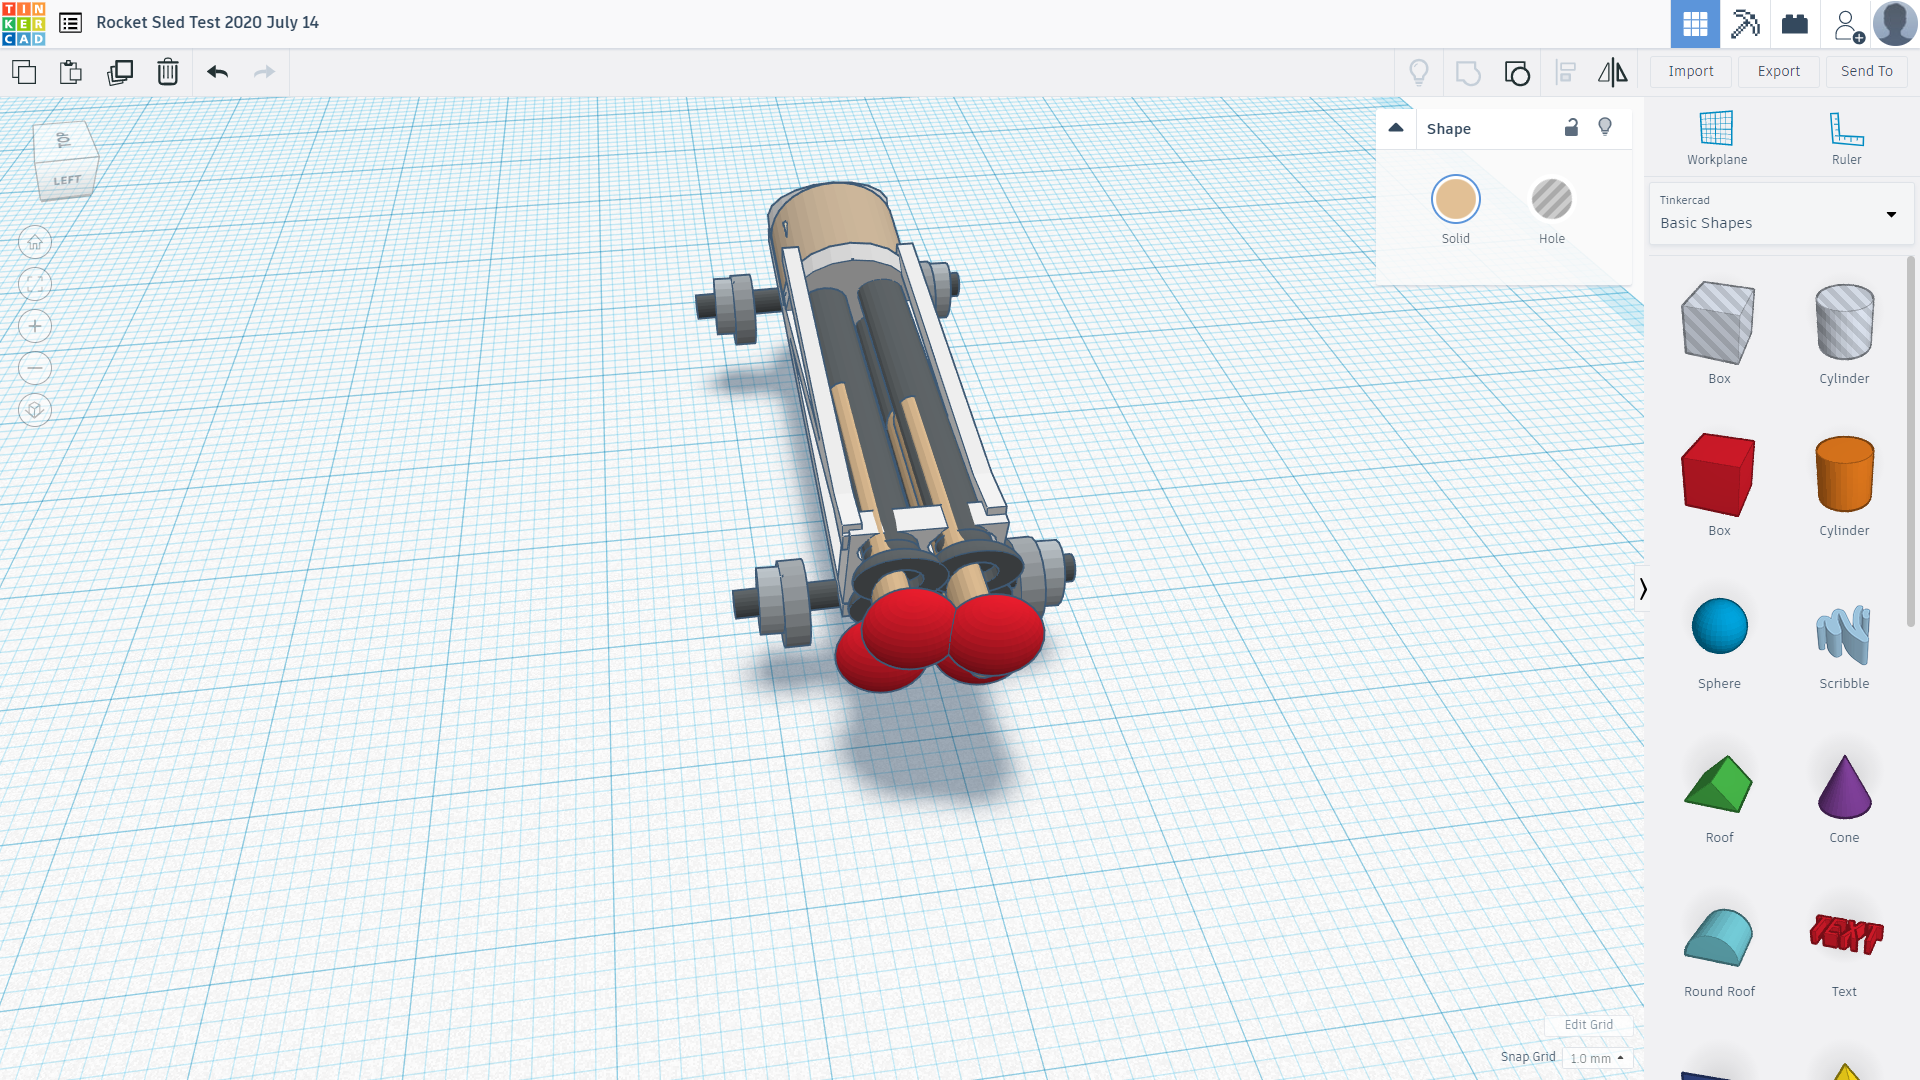Click the Send To button
1920x1080 pixels.
point(1867,71)
